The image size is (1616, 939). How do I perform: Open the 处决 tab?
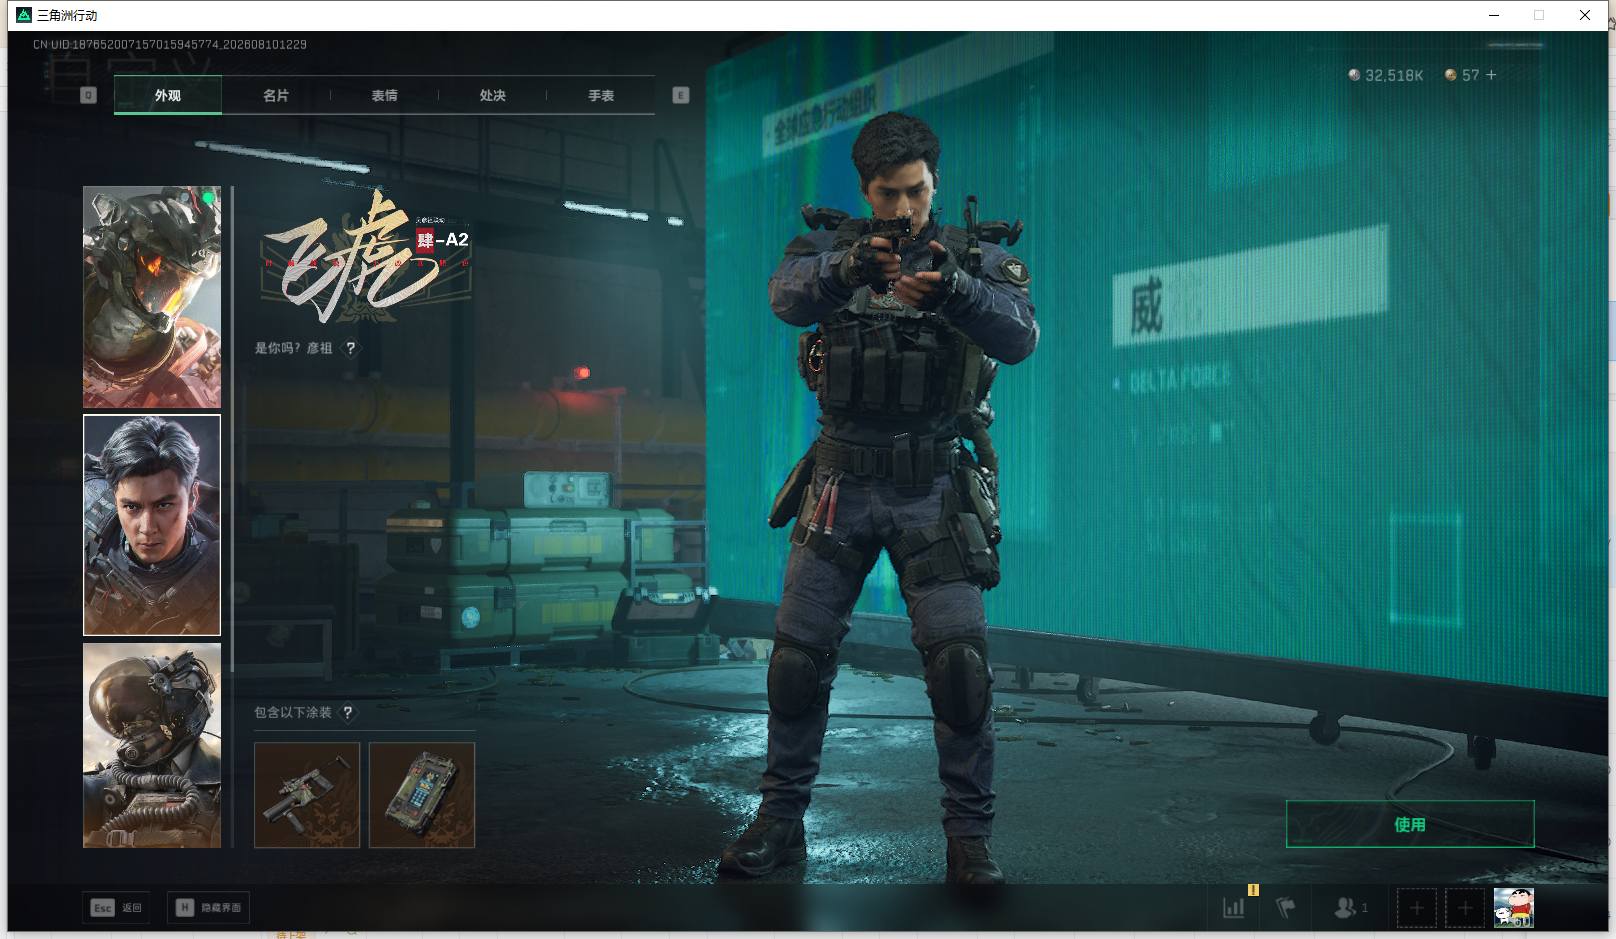coord(492,95)
